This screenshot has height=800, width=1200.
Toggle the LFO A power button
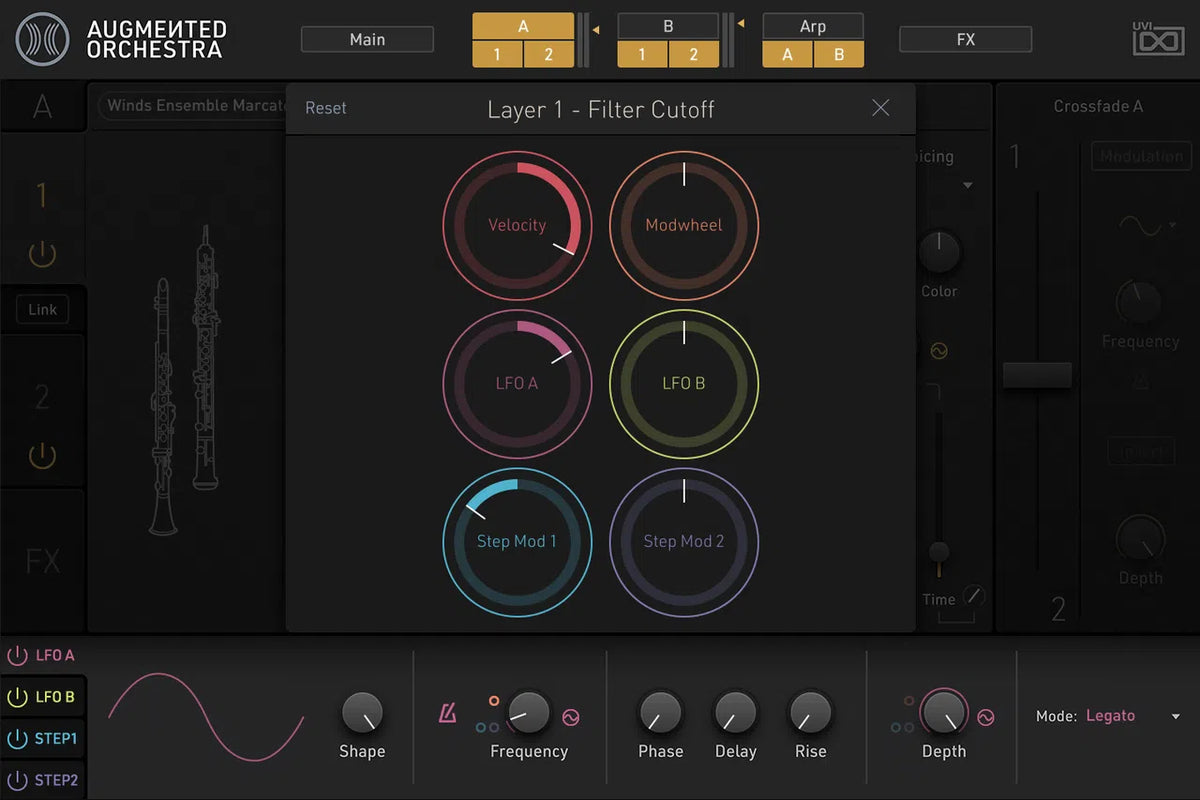click(17, 656)
